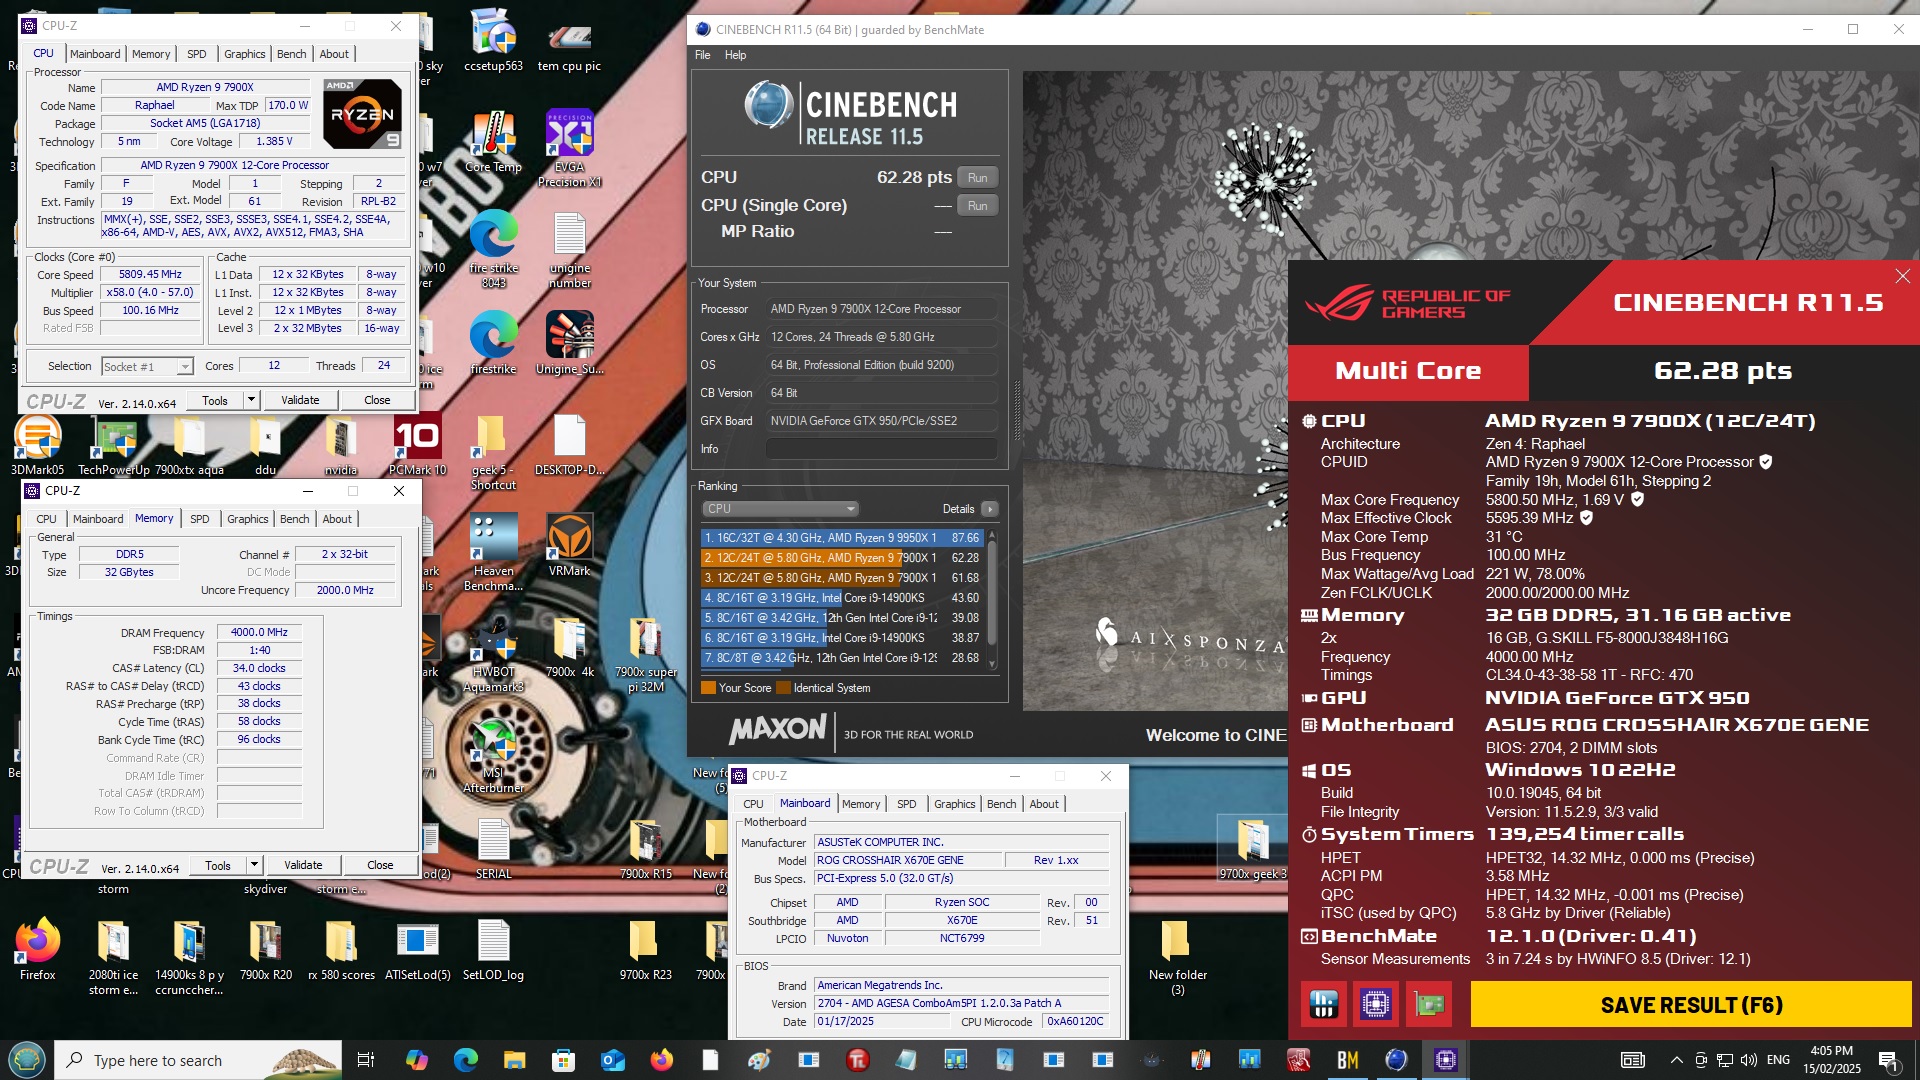The image size is (1920, 1080).
Task: Open Outlook from taskbar
Action: coord(612,1060)
